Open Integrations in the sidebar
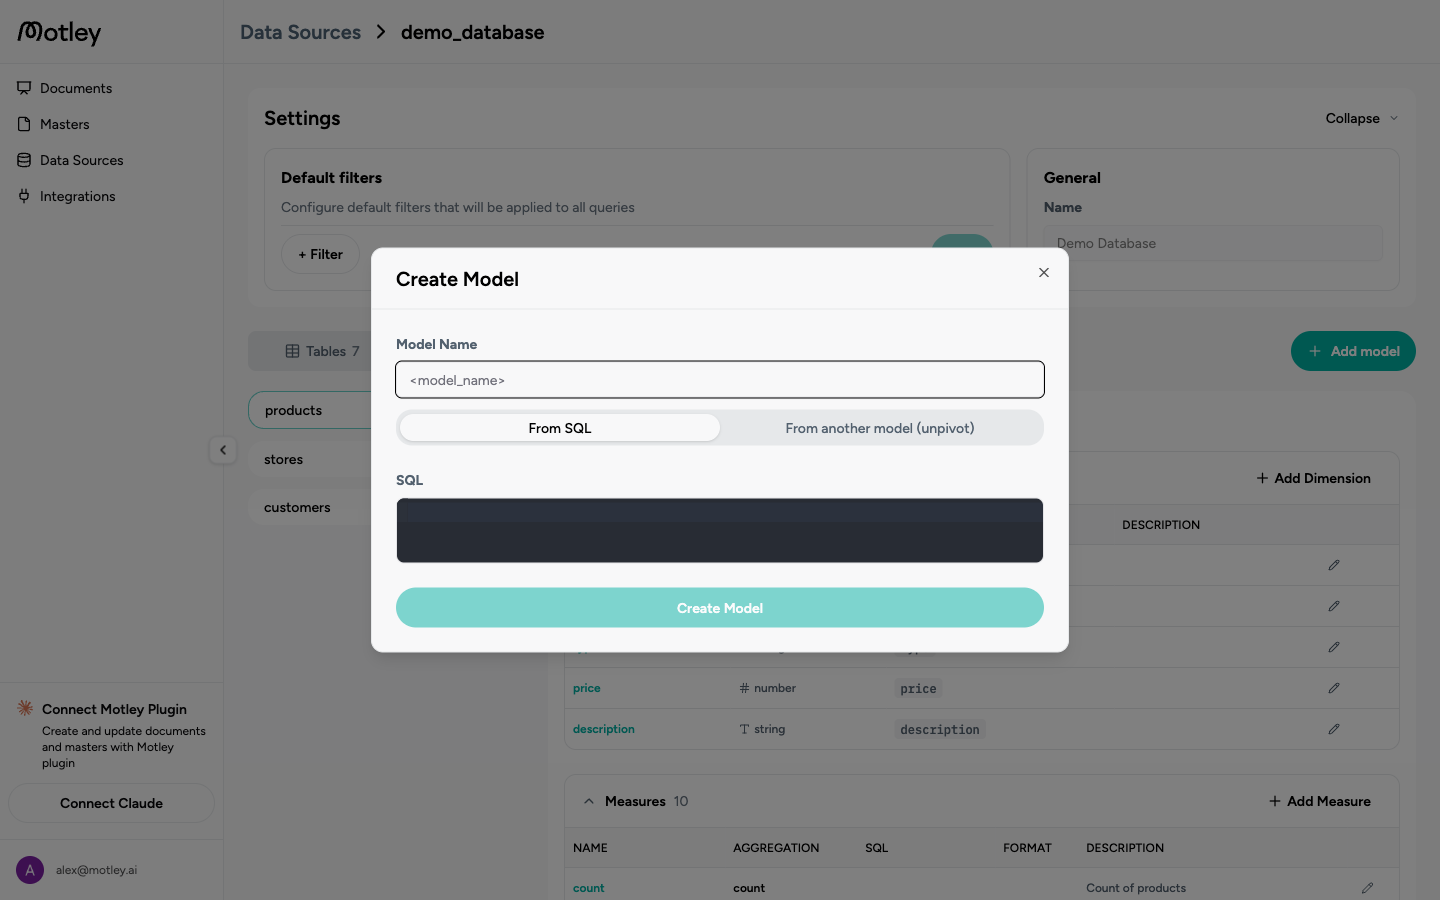The width and height of the screenshot is (1440, 900). (x=78, y=196)
